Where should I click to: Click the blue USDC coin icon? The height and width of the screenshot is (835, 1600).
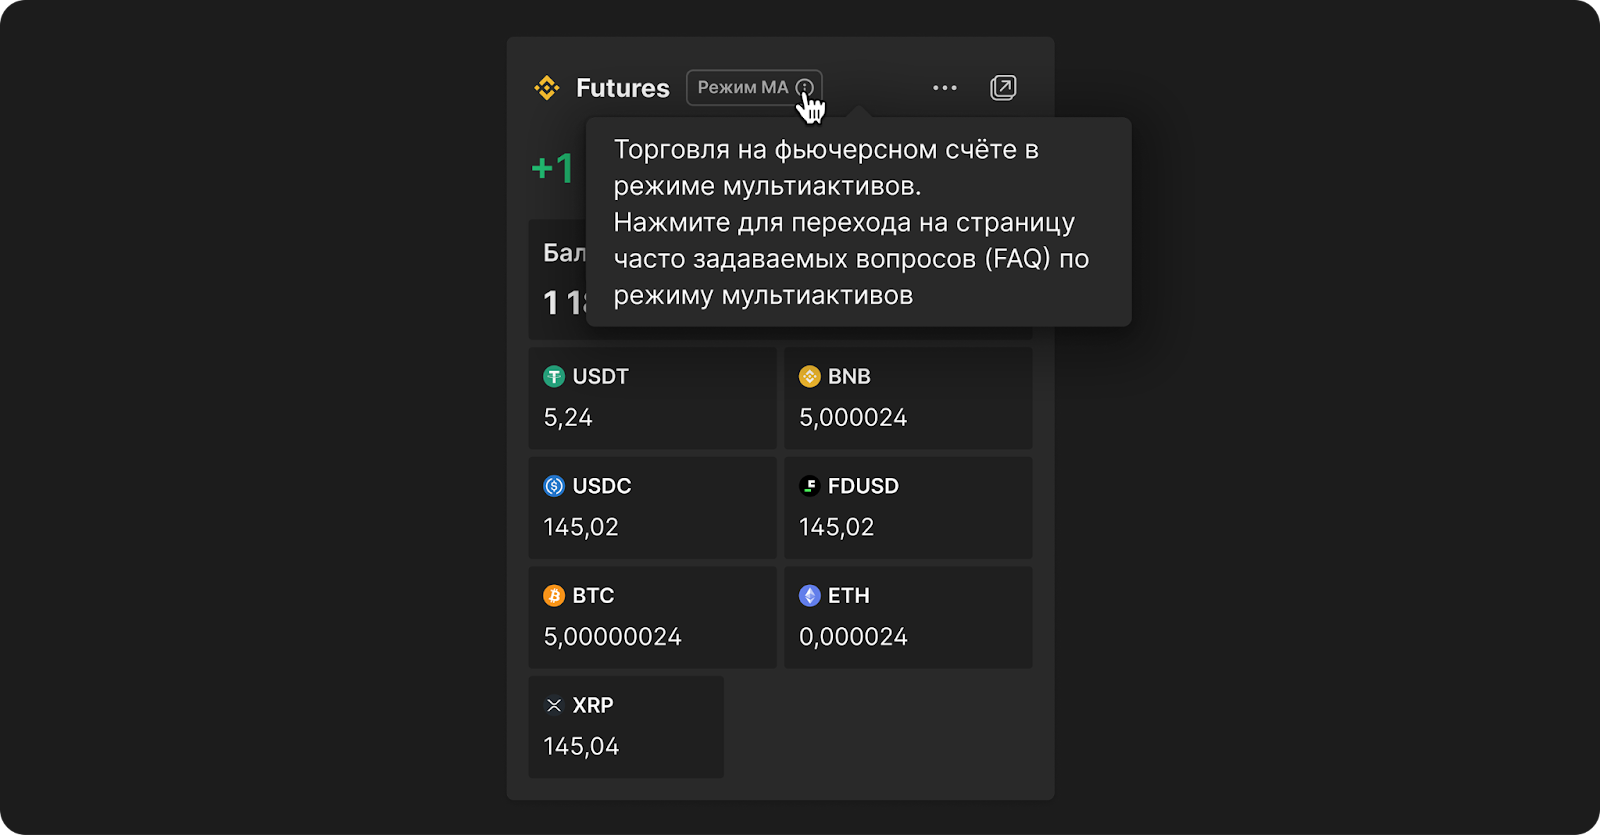coord(554,486)
